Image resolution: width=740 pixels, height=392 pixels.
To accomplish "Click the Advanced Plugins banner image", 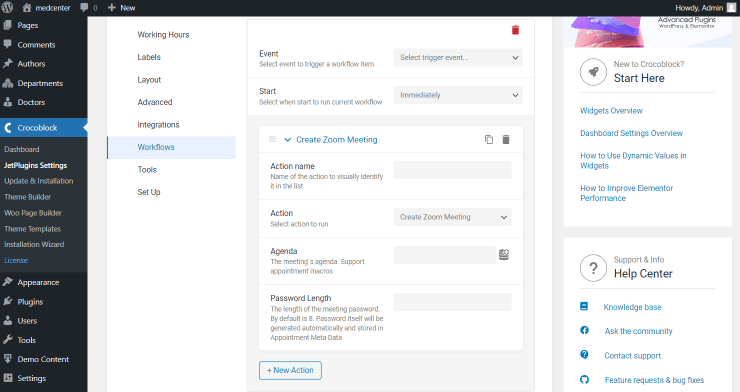I will tap(648, 32).
